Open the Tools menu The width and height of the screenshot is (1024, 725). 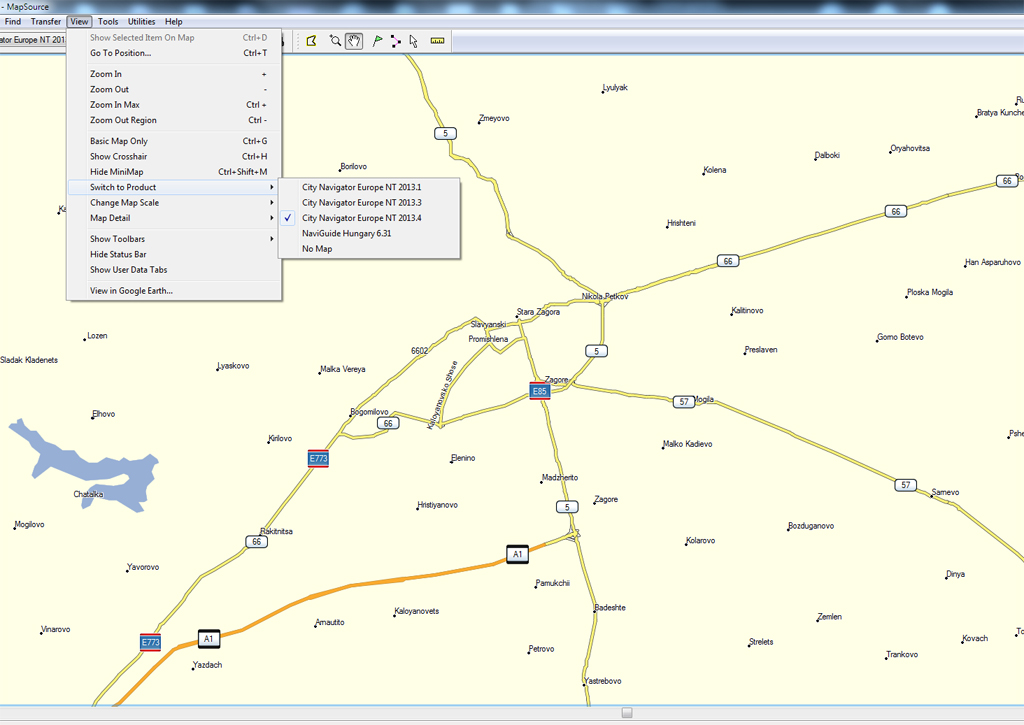click(108, 21)
